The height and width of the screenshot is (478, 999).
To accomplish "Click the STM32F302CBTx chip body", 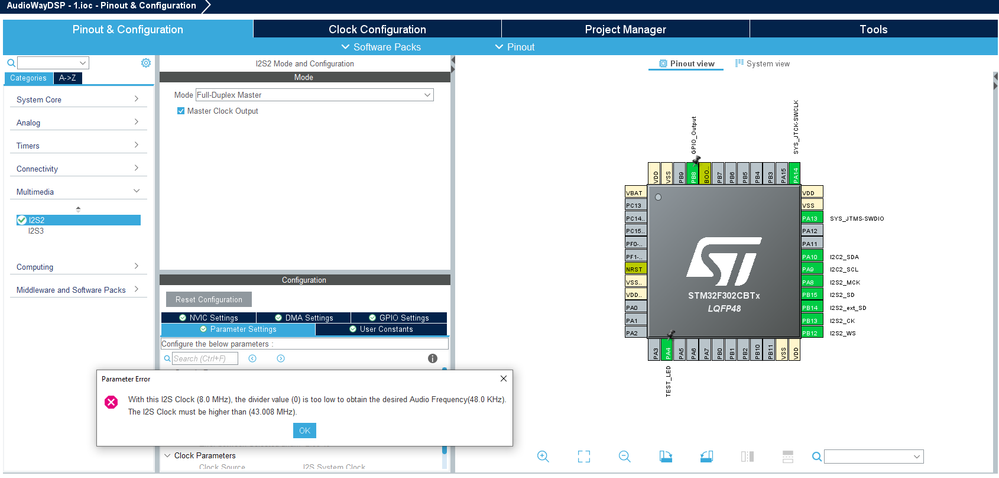I will (x=723, y=261).
